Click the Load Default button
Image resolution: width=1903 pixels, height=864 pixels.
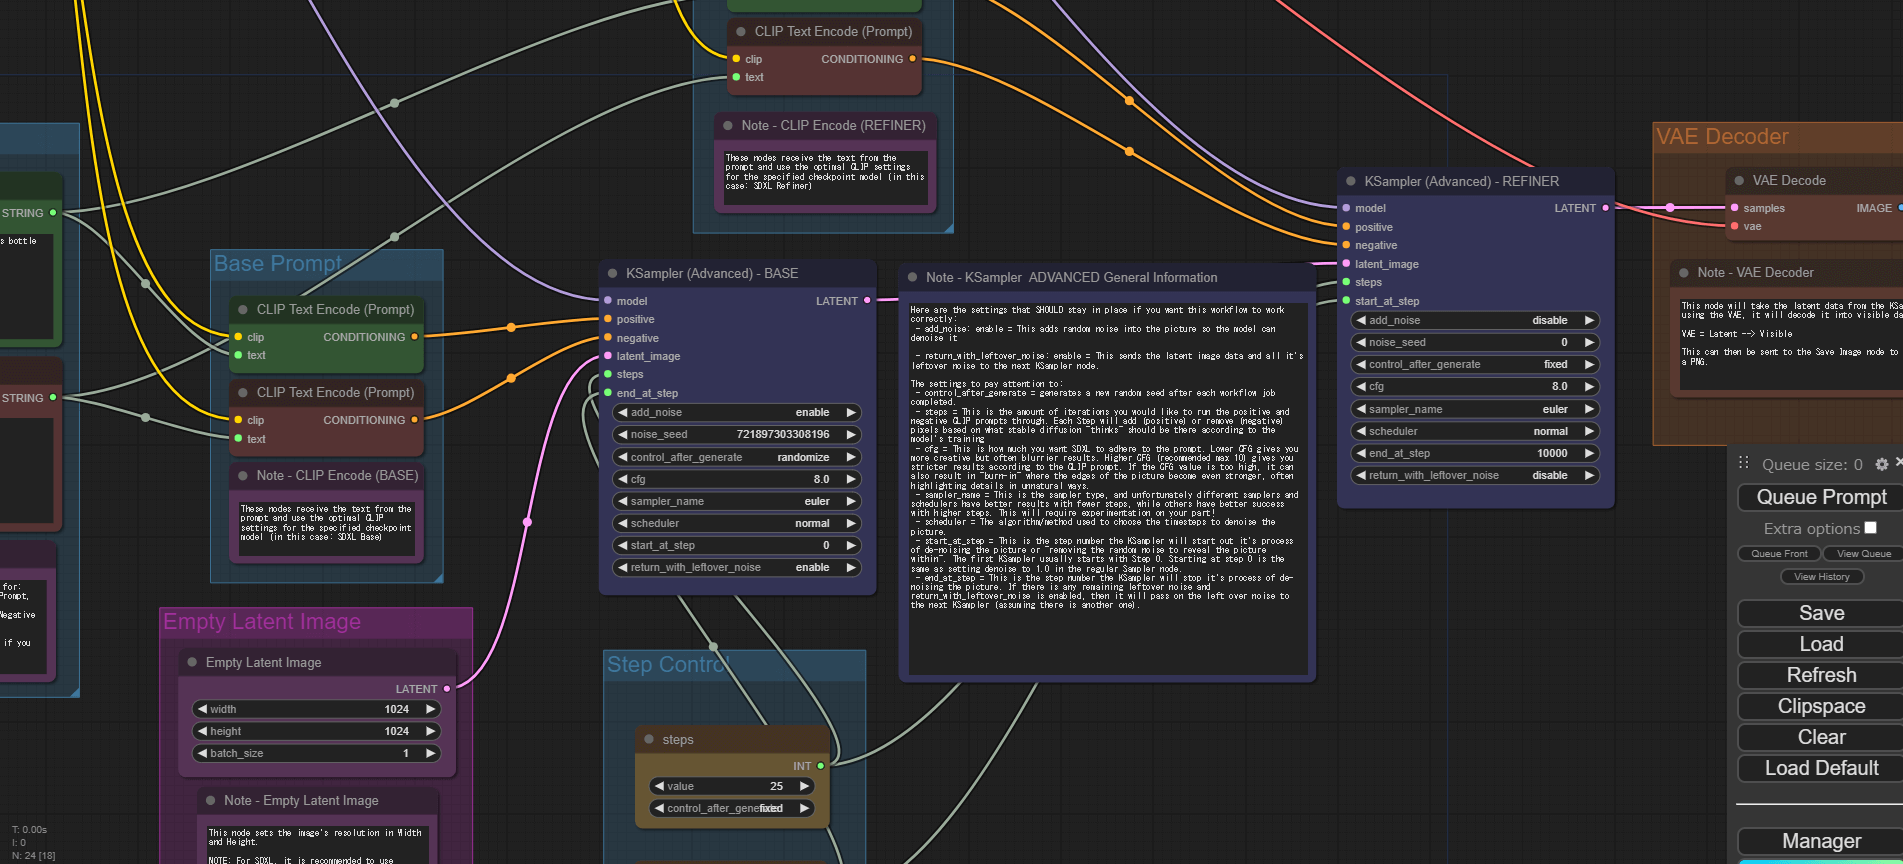point(1820,768)
